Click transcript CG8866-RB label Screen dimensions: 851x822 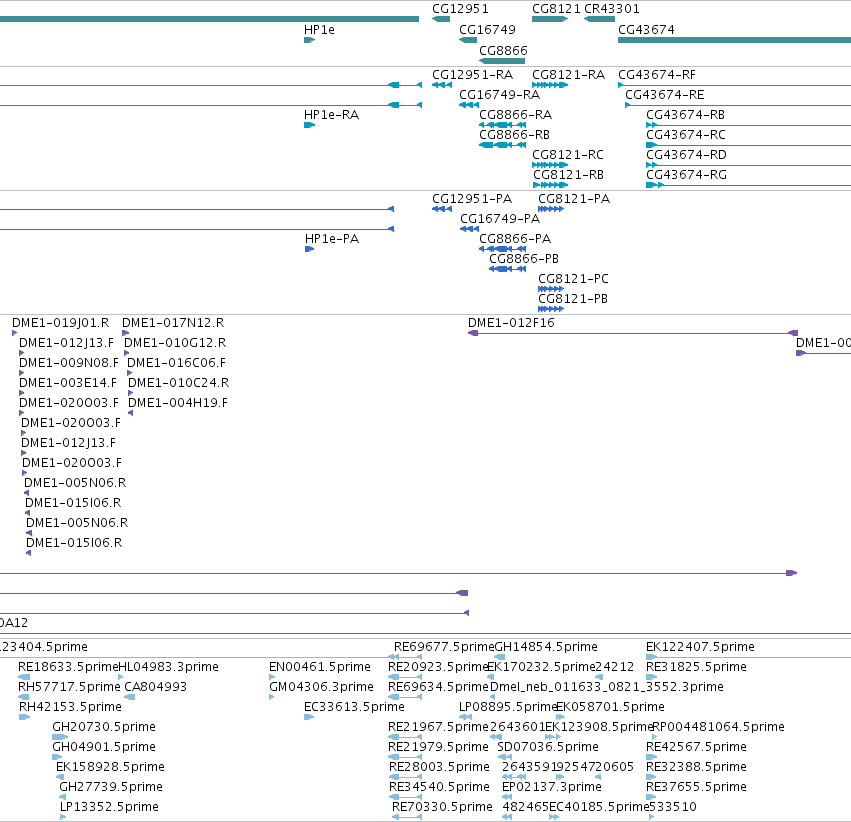tap(515, 135)
